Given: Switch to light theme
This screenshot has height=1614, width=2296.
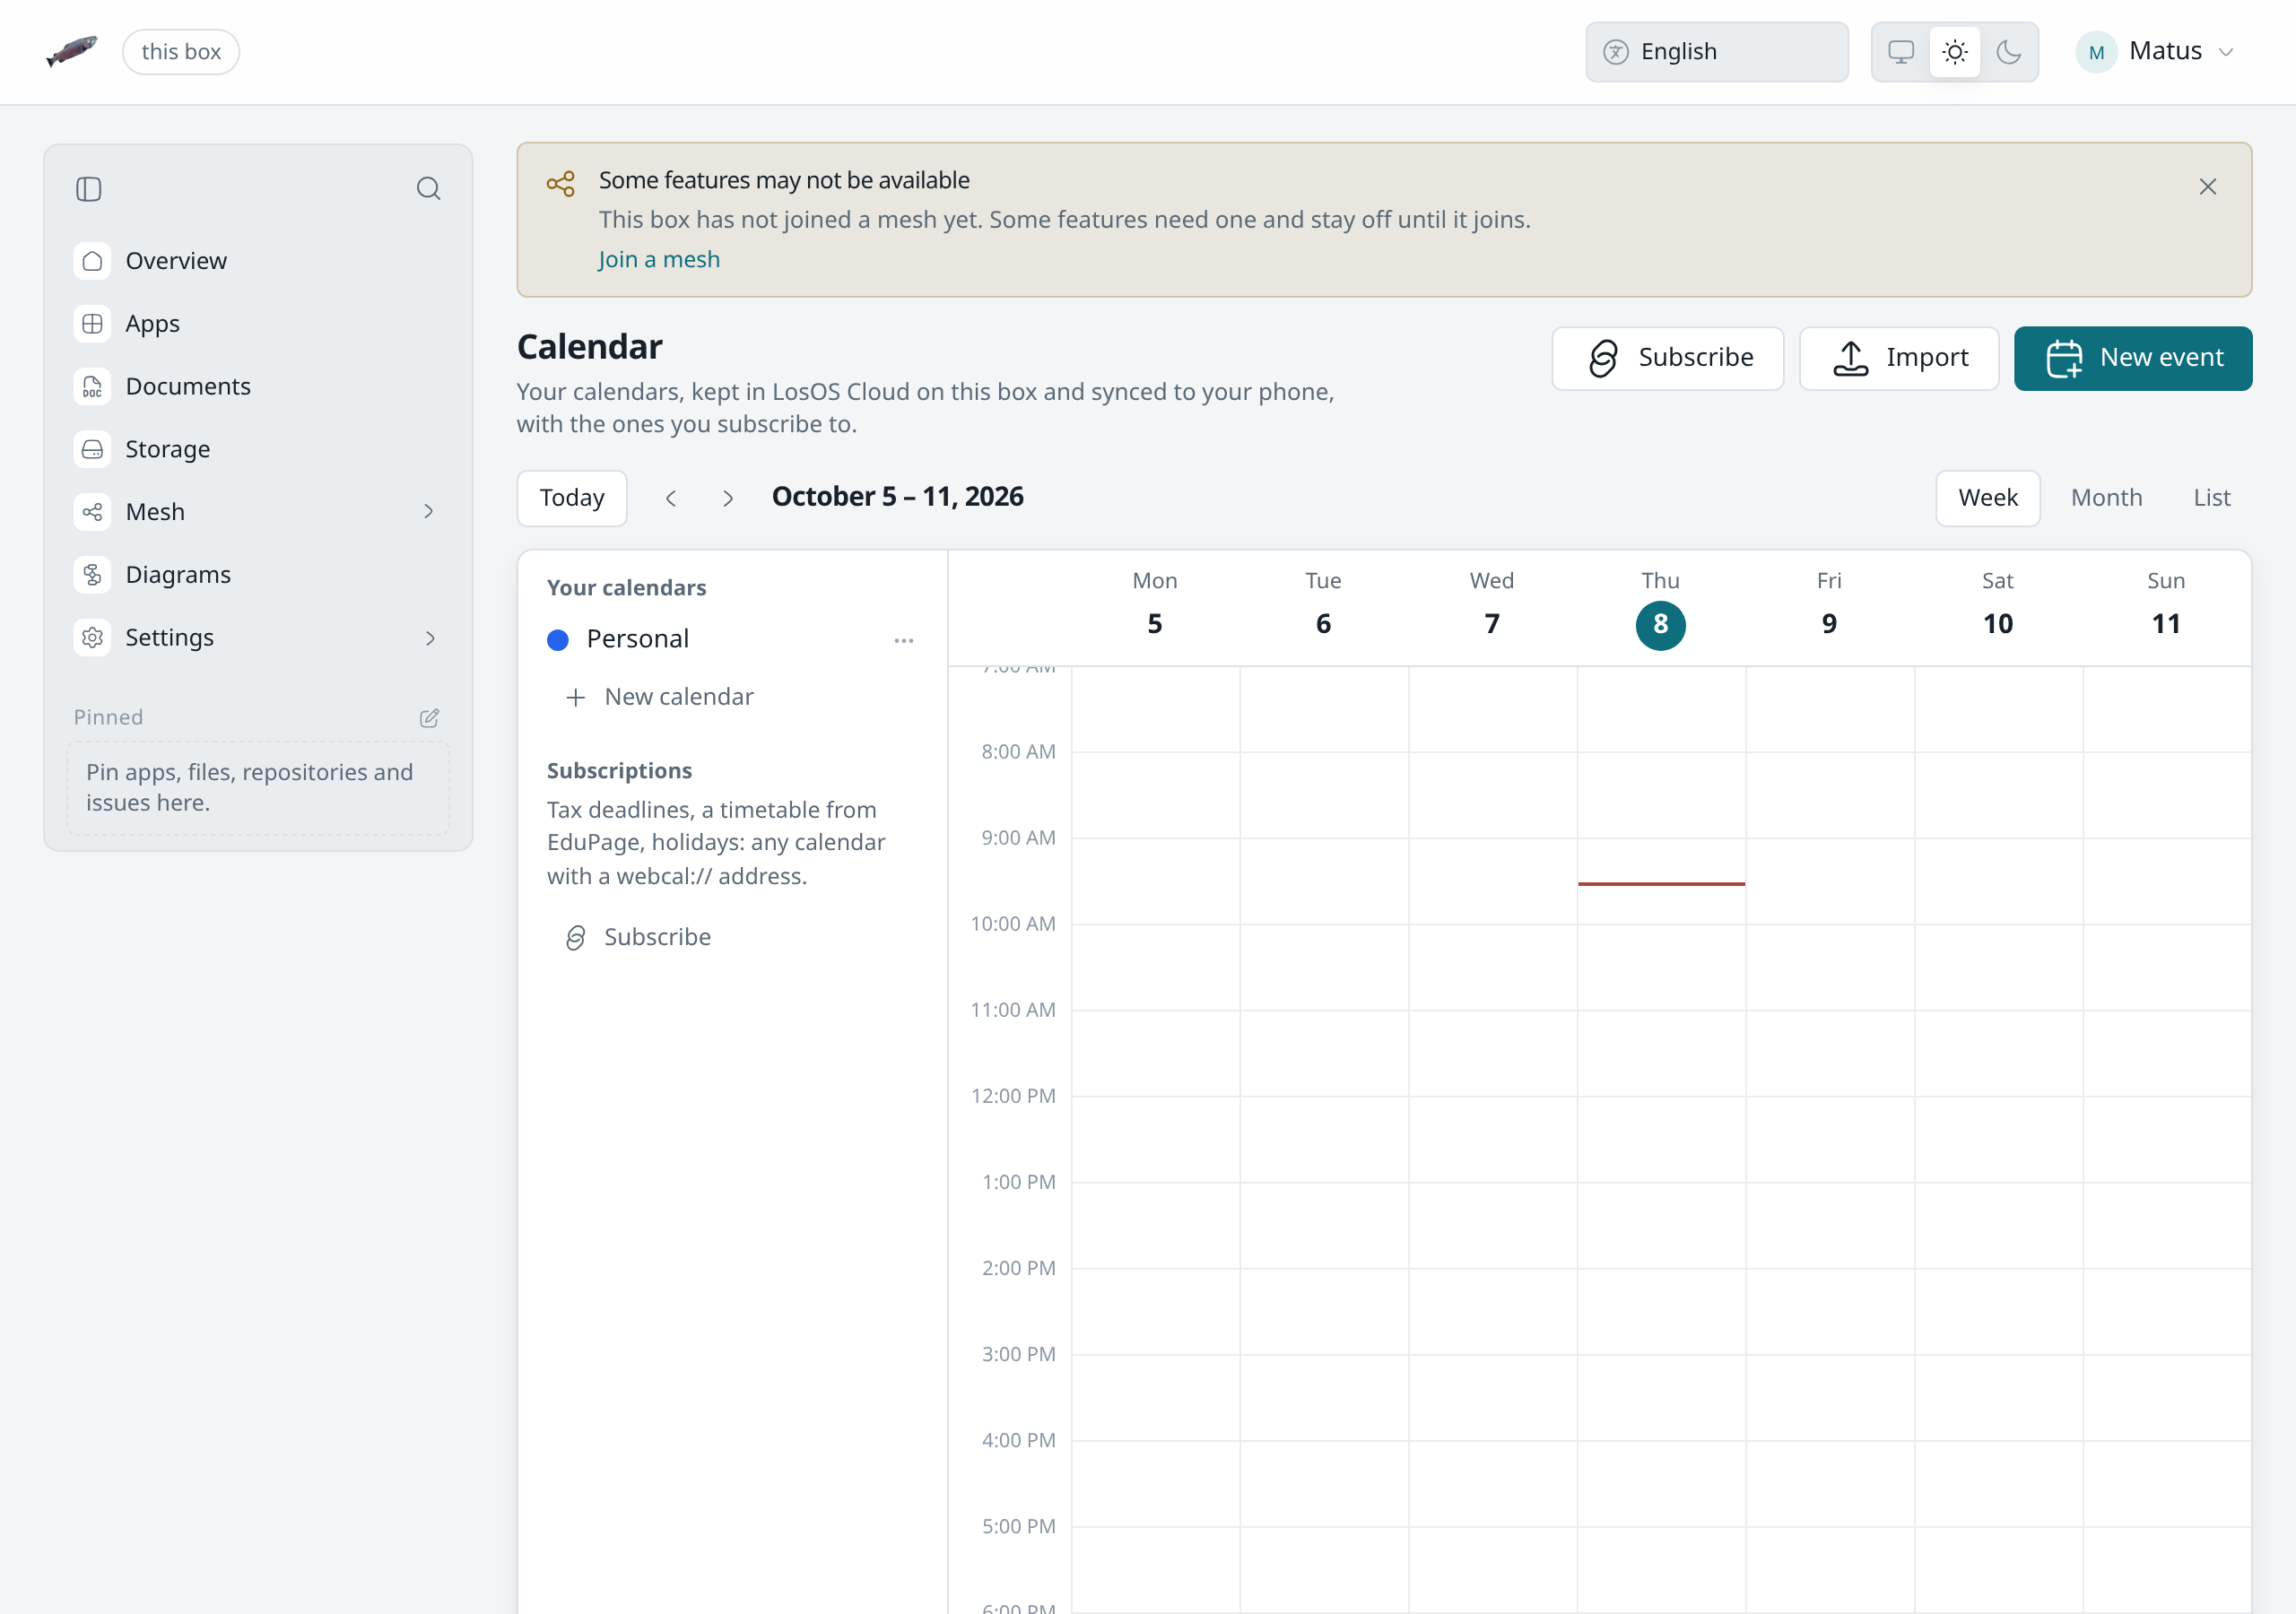Looking at the screenshot, I should [1954, 52].
